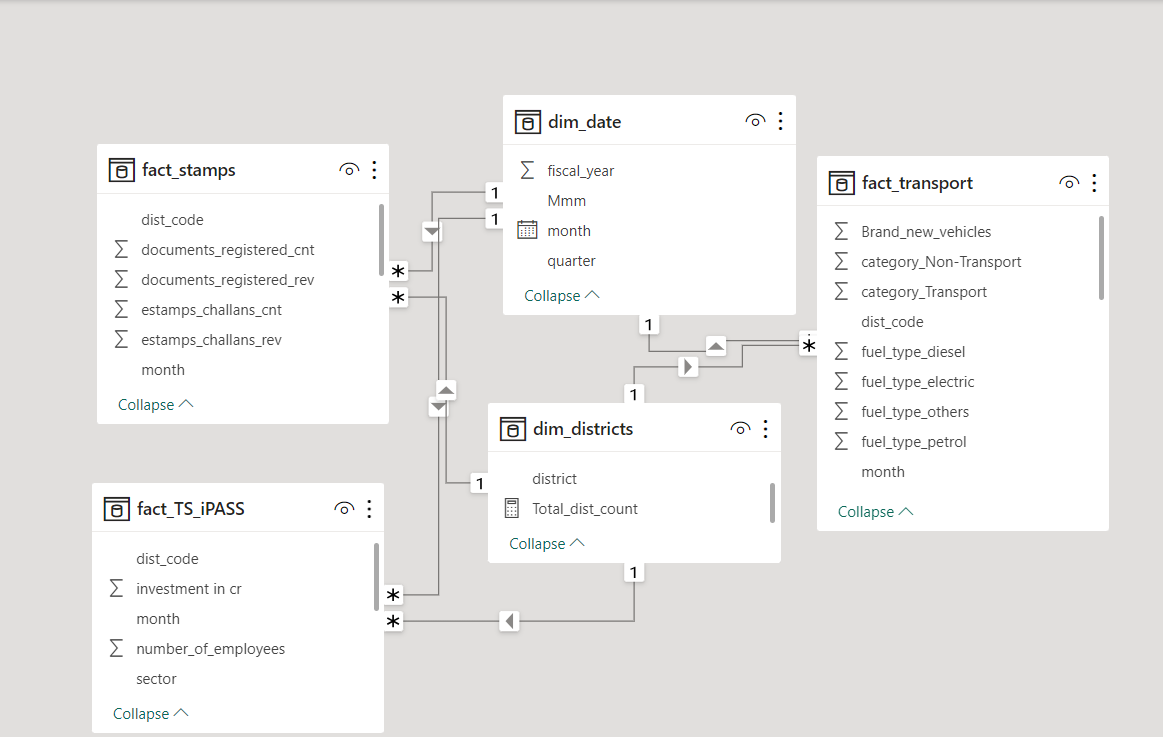
Task: Select the fiscal_year field in dim_date
Action: pos(580,171)
